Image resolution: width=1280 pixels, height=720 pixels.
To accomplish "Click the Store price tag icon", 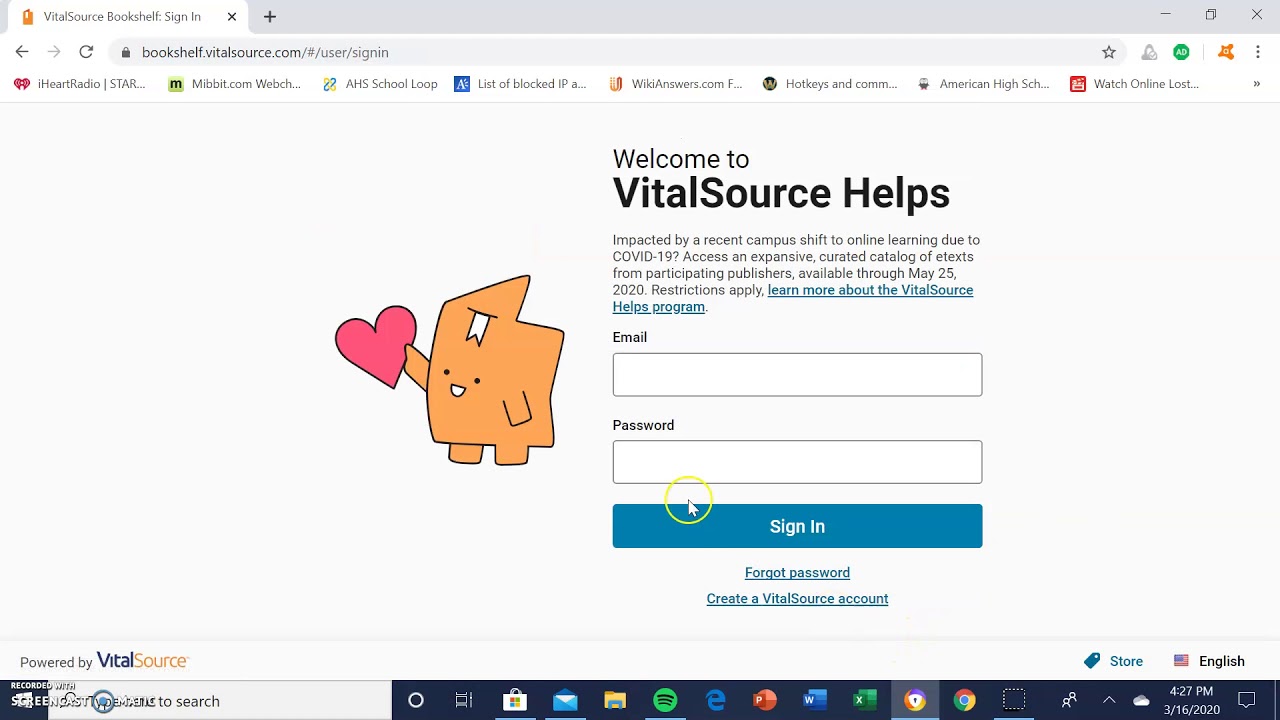I will point(1092,661).
